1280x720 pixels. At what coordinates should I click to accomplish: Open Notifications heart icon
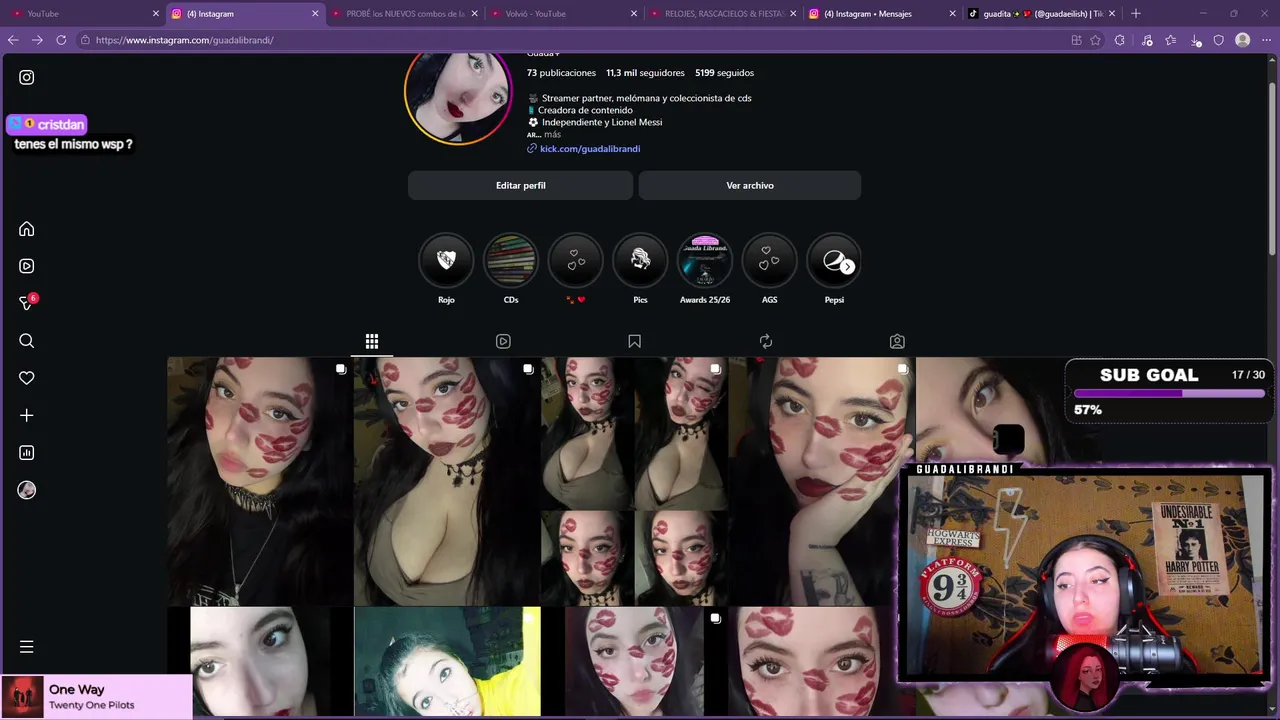point(27,378)
